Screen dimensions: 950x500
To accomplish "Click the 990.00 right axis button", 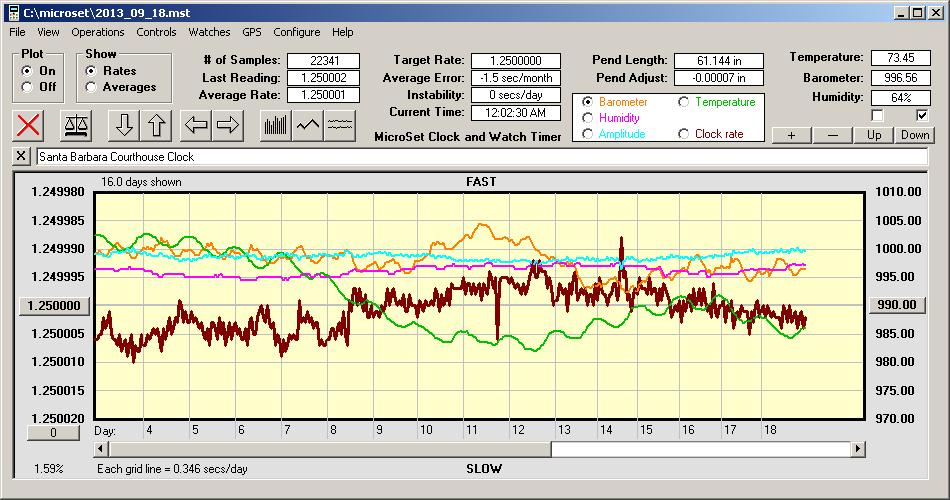I will [x=897, y=305].
